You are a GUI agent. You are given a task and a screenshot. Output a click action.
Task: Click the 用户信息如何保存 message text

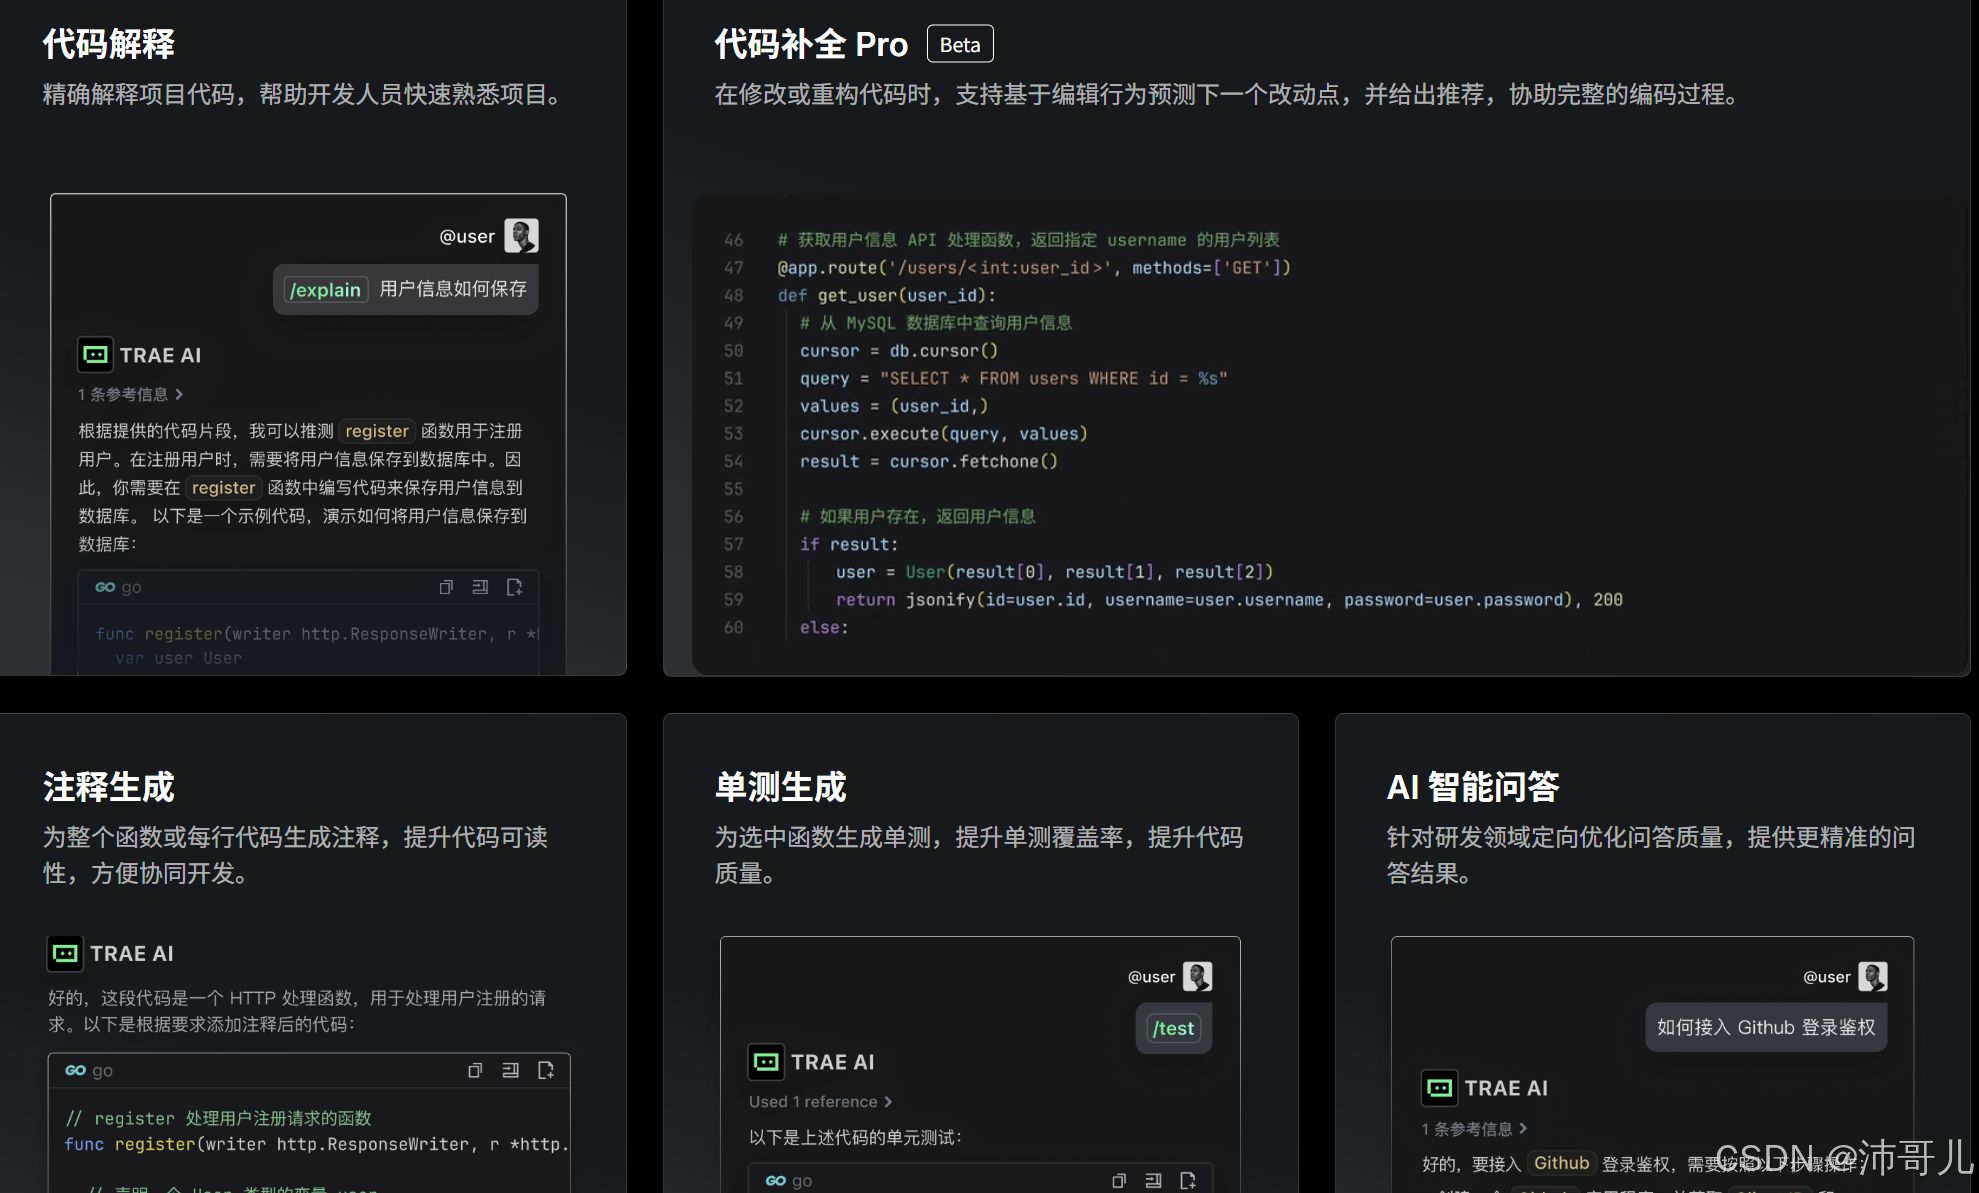click(x=453, y=289)
